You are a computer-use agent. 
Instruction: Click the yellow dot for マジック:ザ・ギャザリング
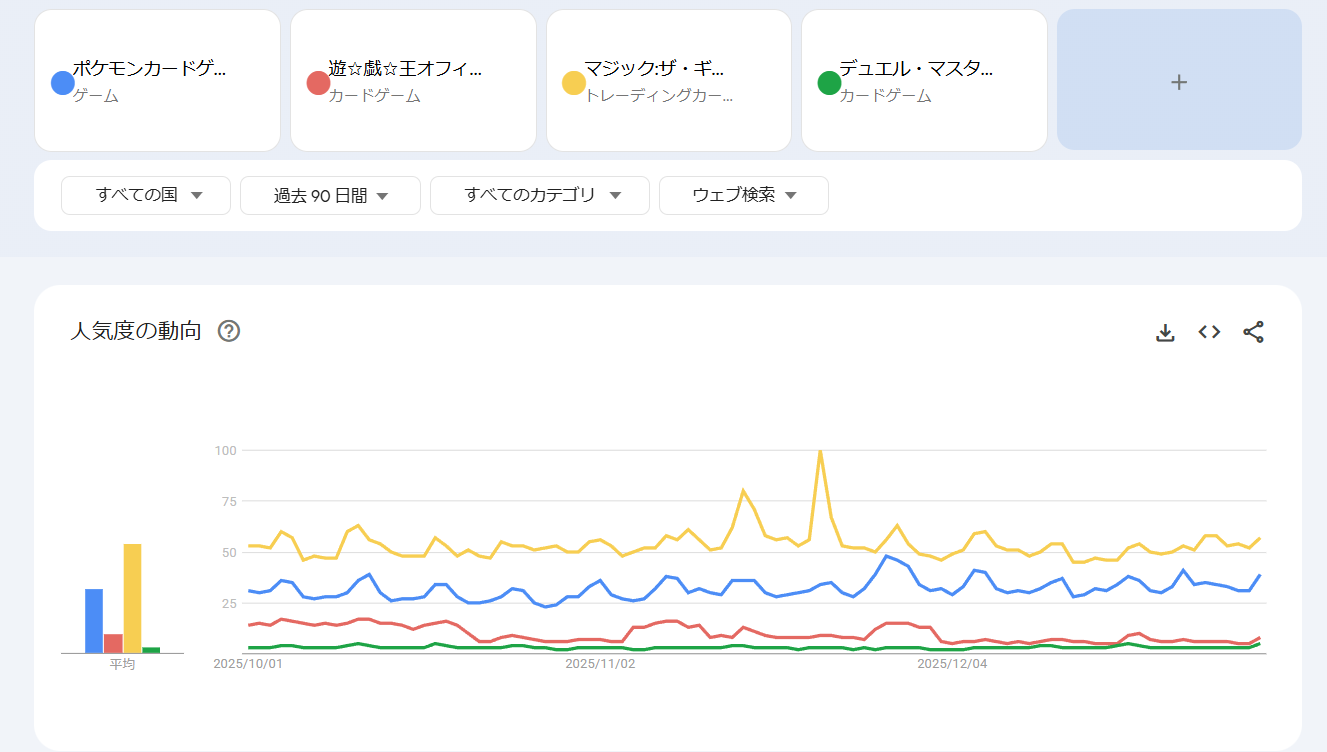click(x=574, y=83)
